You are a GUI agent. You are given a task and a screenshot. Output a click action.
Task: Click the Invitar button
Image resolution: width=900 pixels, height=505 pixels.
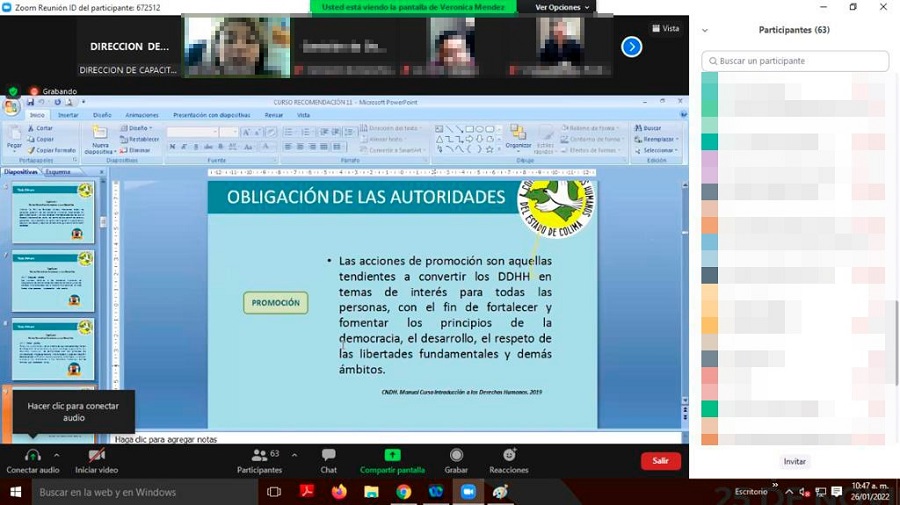click(794, 462)
